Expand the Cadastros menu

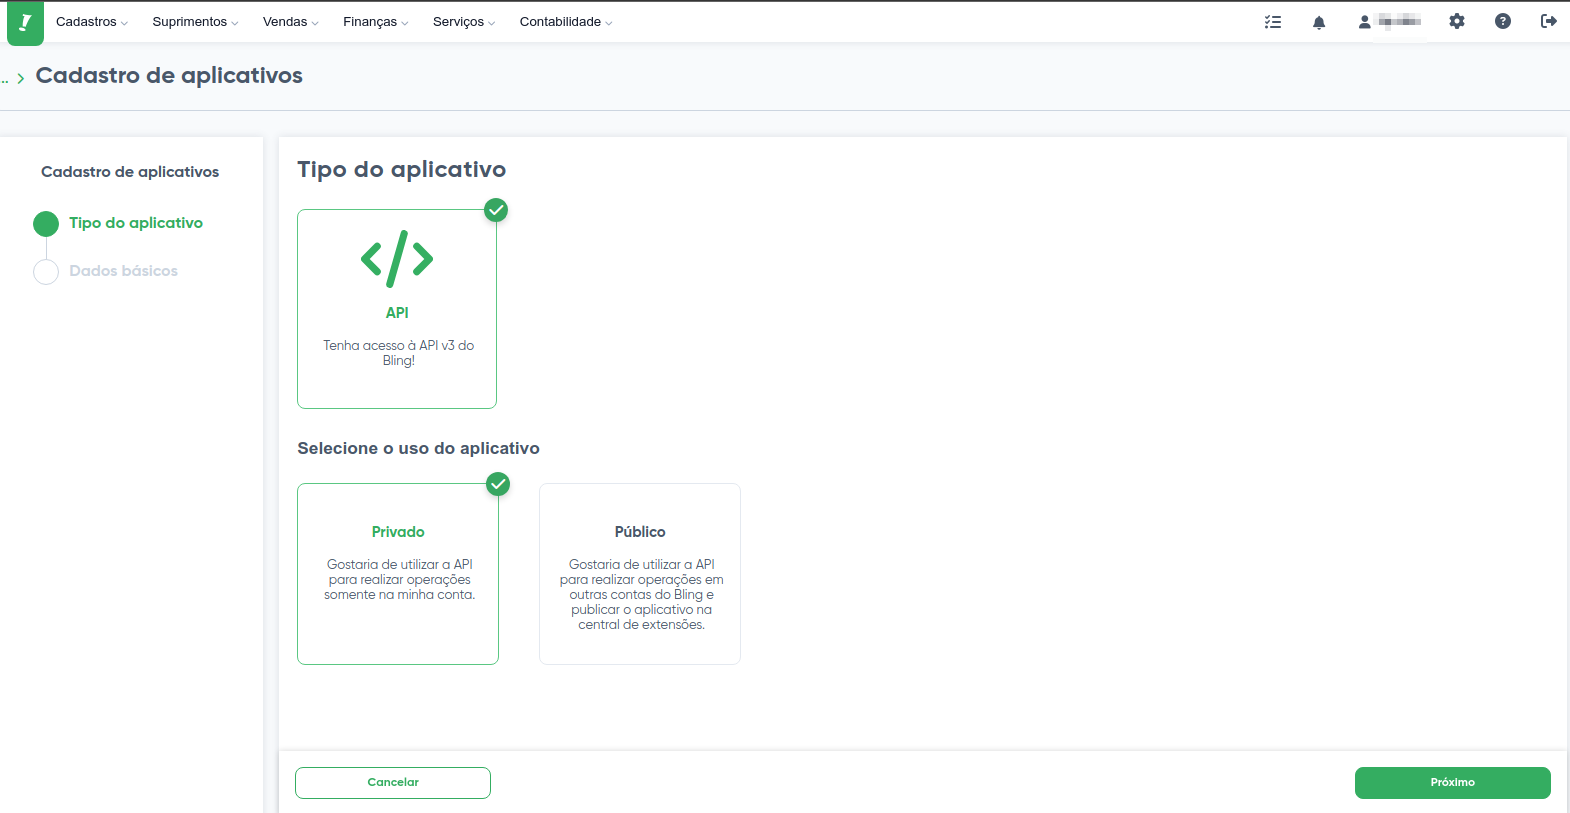[x=91, y=22]
